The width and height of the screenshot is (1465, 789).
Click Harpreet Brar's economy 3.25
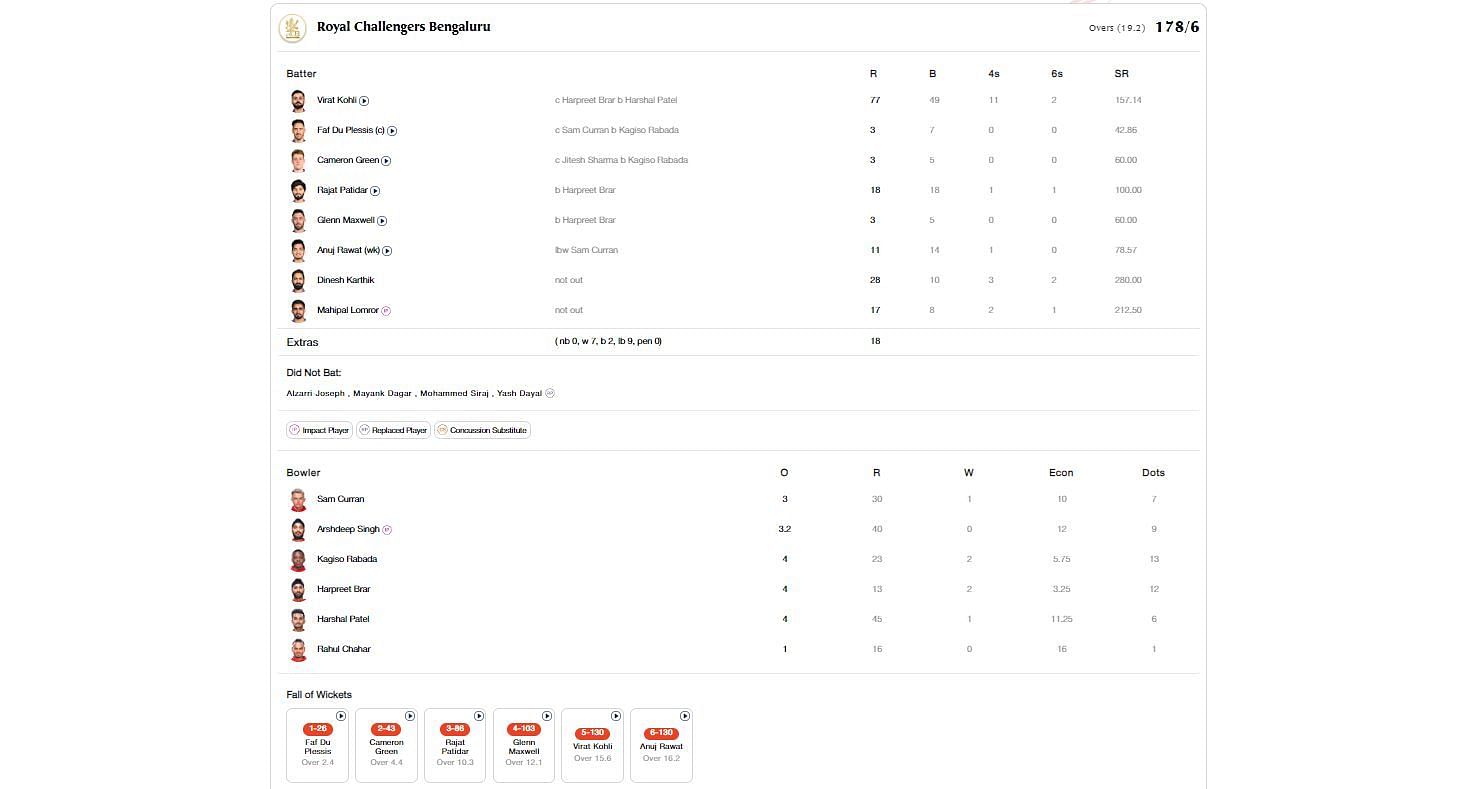(1061, 590)
